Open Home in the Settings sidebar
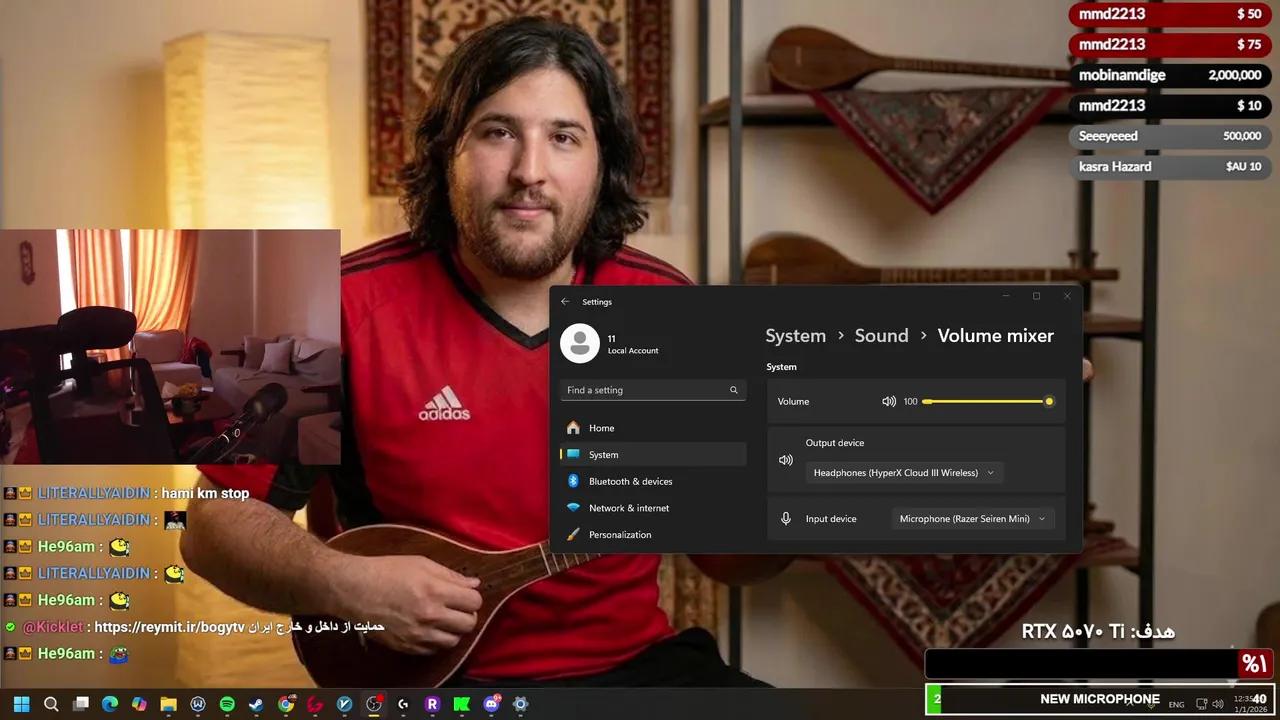 click(x=653, y=428)
